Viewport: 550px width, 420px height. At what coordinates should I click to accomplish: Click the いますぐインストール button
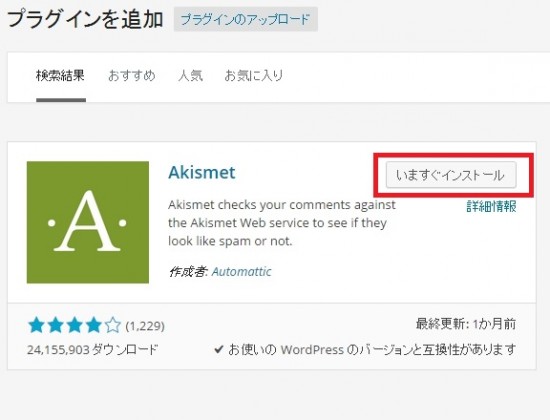point(451,175)
